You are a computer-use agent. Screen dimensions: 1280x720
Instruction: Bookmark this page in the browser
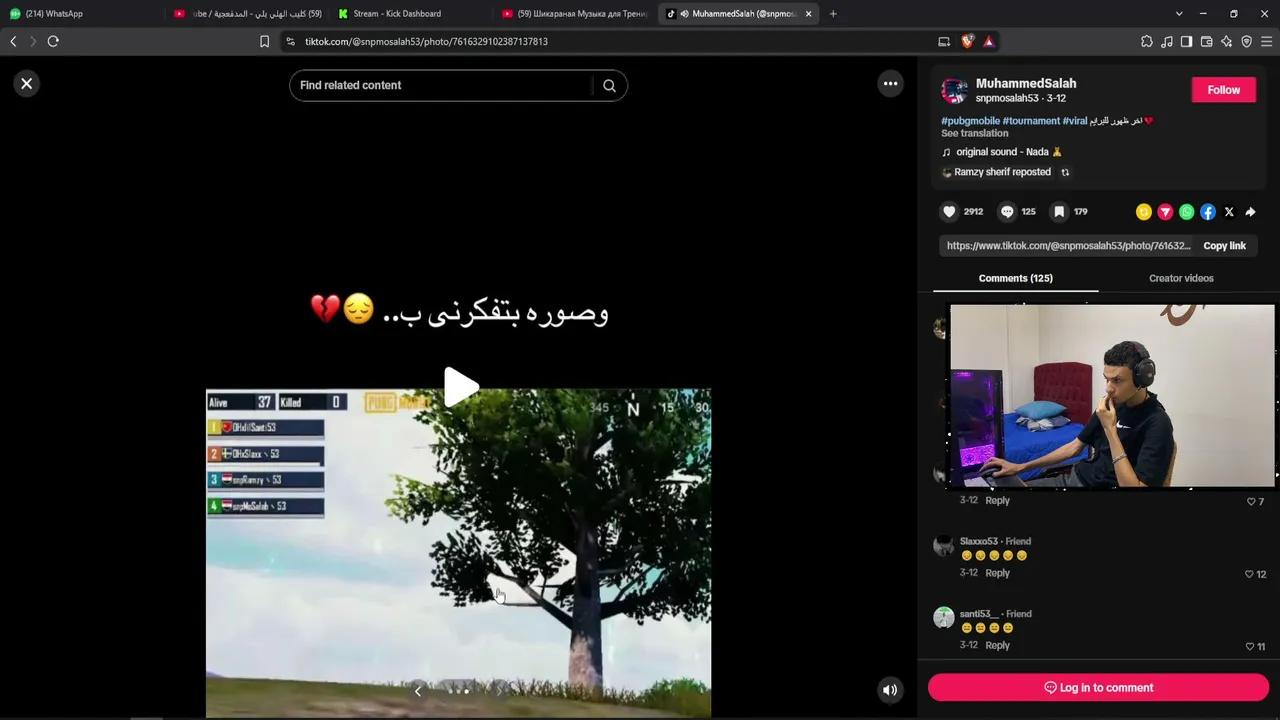tap(264, 41)
